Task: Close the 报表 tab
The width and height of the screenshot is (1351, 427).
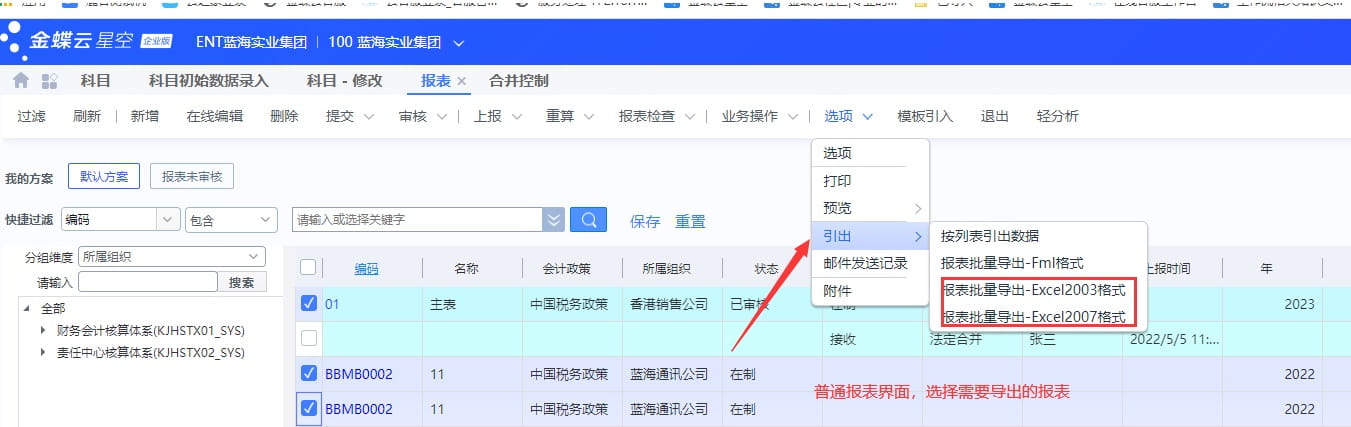Action: [x=462, y=81]
